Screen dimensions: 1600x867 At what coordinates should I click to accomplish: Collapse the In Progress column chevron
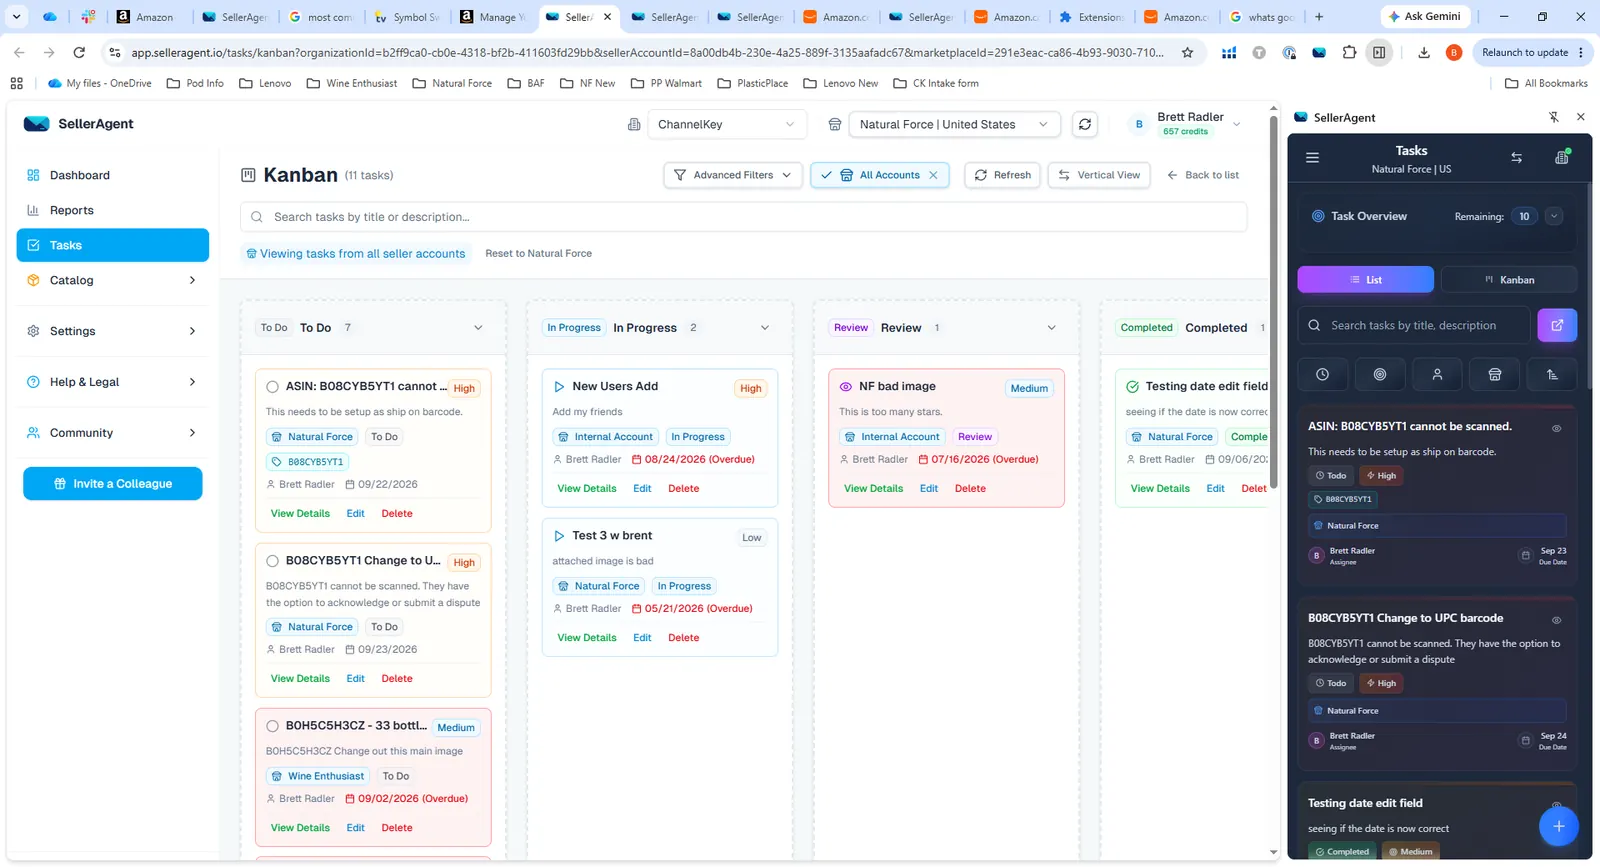[x=765, y=328]
